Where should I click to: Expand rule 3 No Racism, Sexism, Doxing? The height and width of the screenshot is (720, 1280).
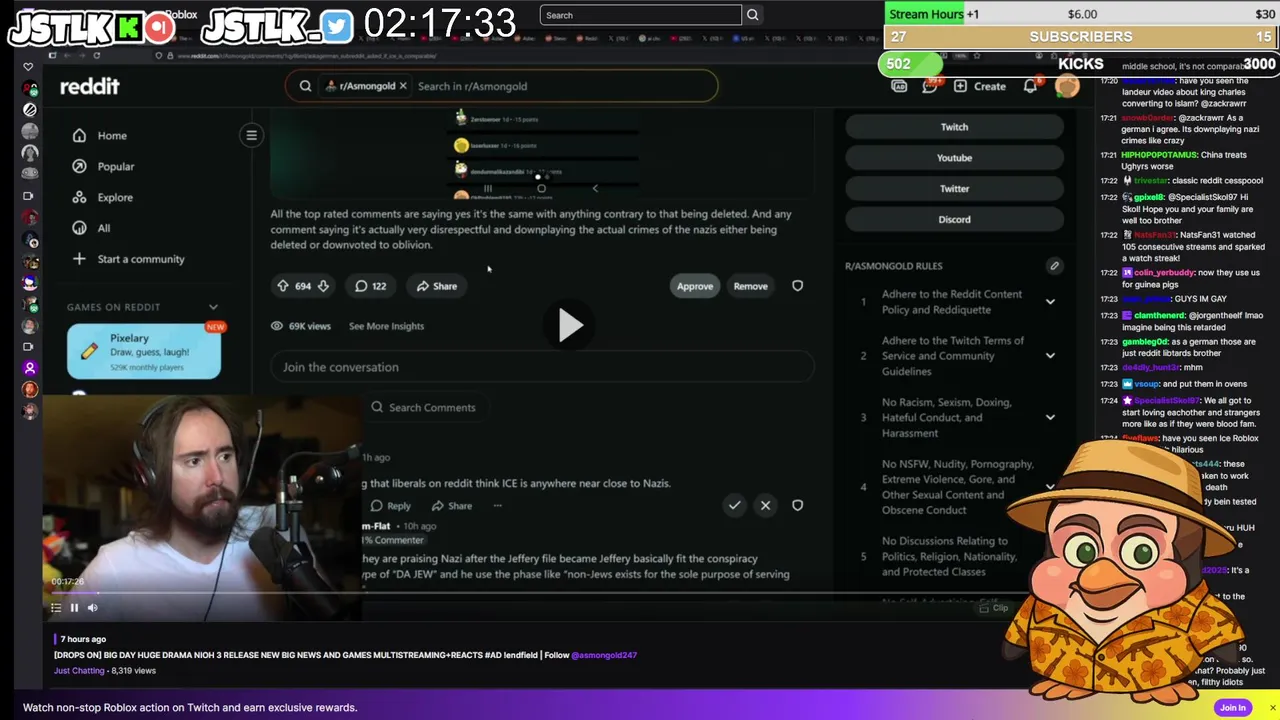pyautogui.click(x=1050, y=418)
